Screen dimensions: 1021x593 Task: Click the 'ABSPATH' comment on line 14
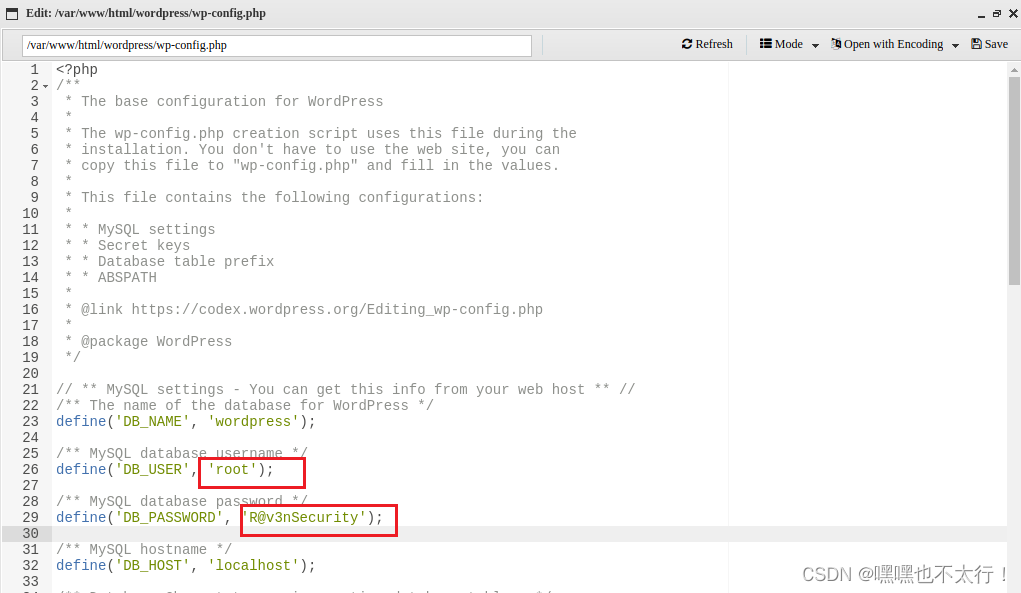(x=127, y=278)
